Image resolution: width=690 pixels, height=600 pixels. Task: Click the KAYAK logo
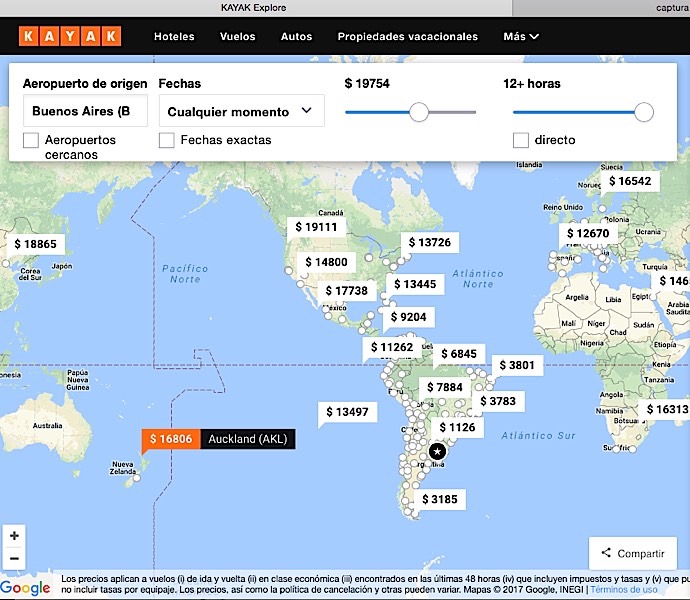[x=70, y=36]
